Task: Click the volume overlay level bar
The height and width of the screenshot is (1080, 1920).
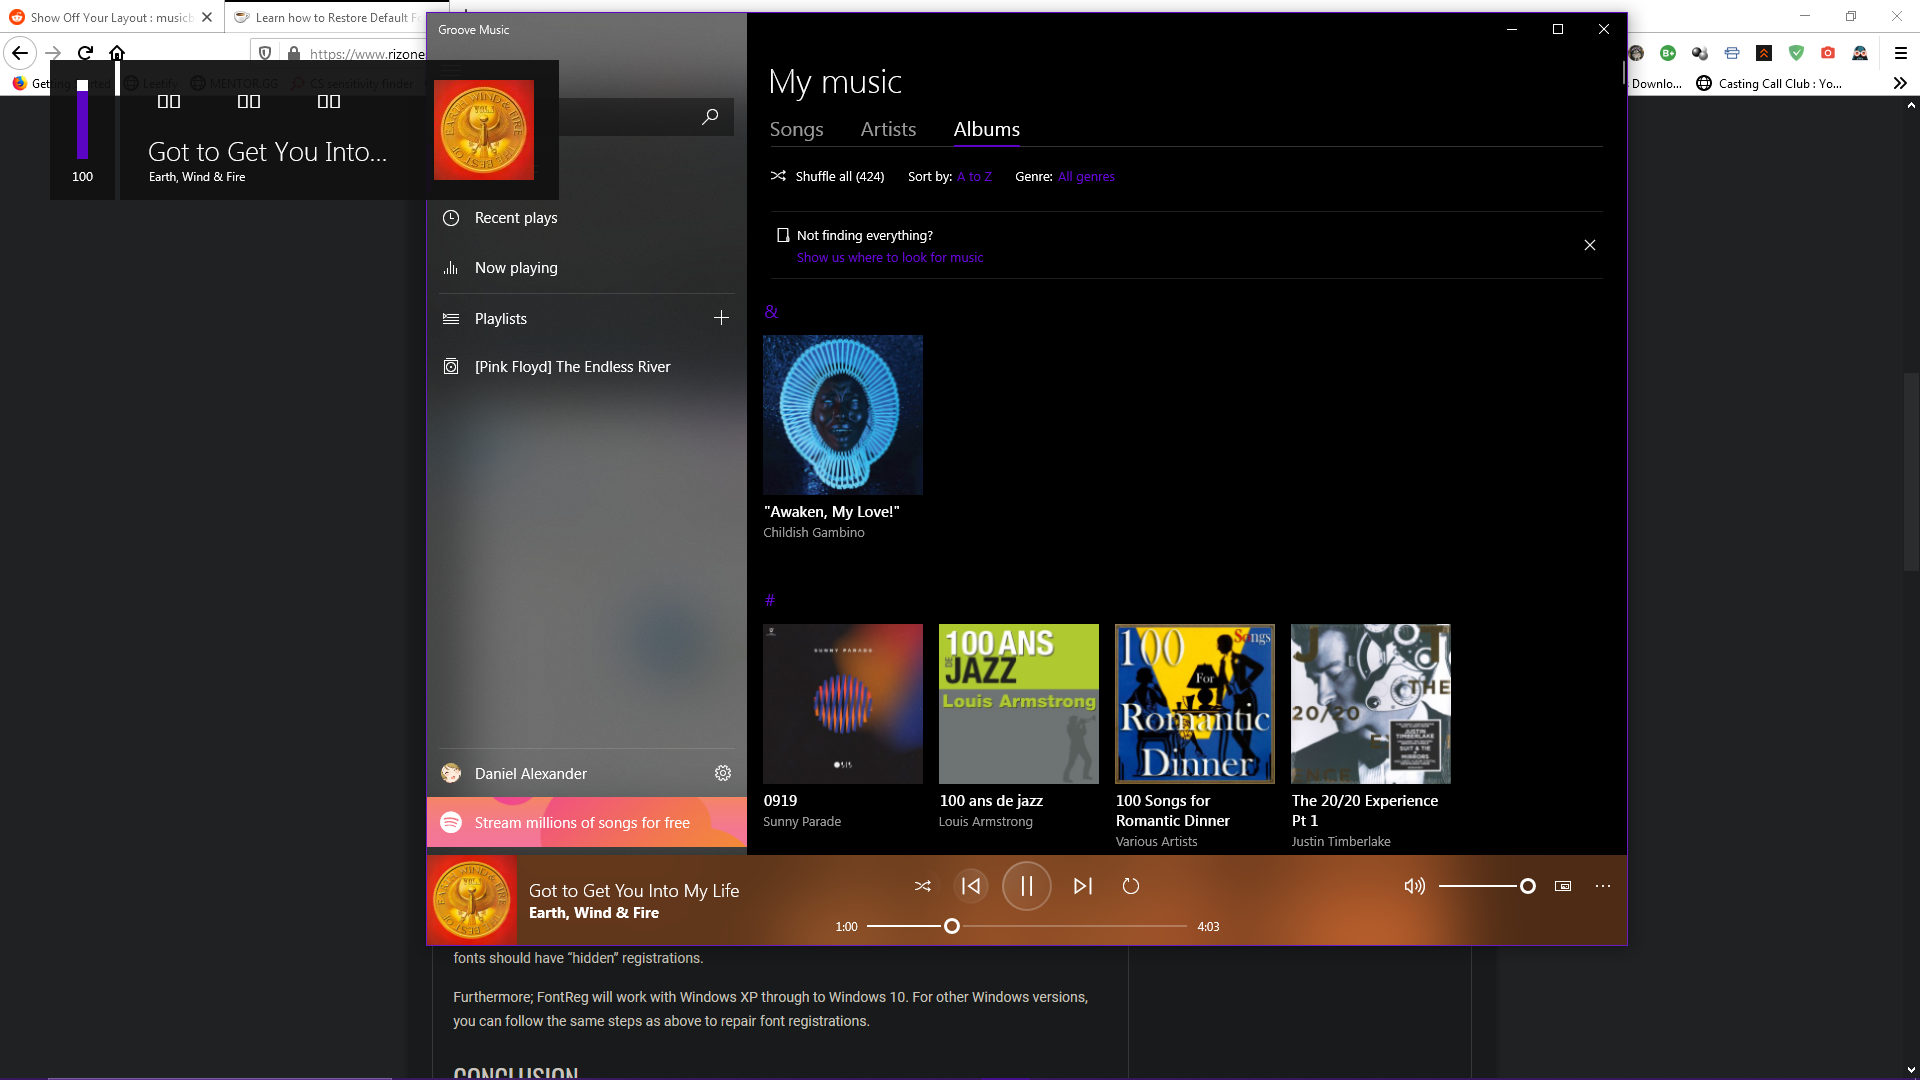Action: point(82,120)
